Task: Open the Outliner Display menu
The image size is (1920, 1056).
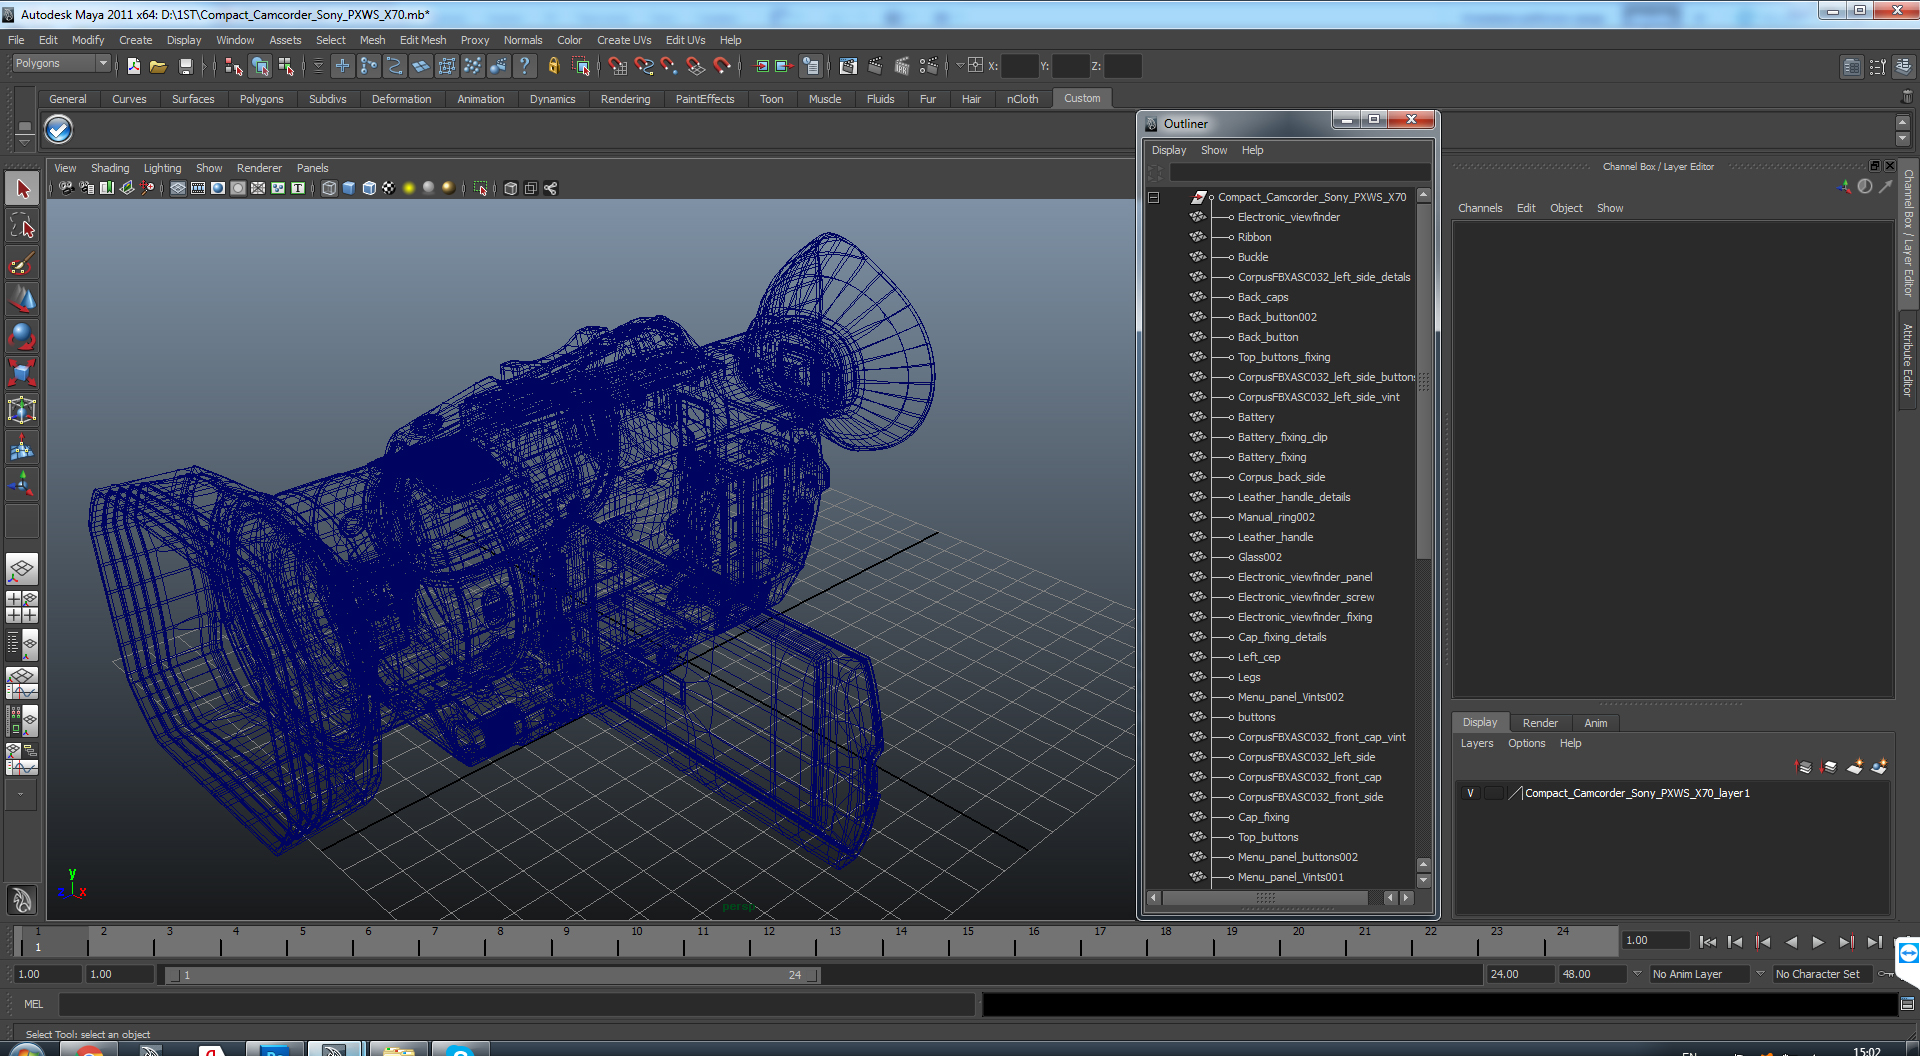Action: pos(1169,150)
